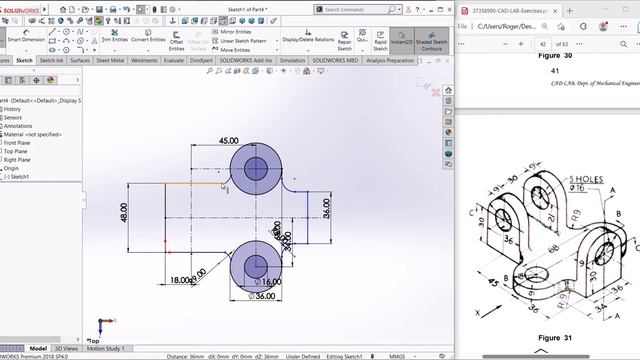Open the Smart Dimension dropdown arrow
Image resolution: width=640 pixels, height=360 pixels.
(x=26, y=50)
